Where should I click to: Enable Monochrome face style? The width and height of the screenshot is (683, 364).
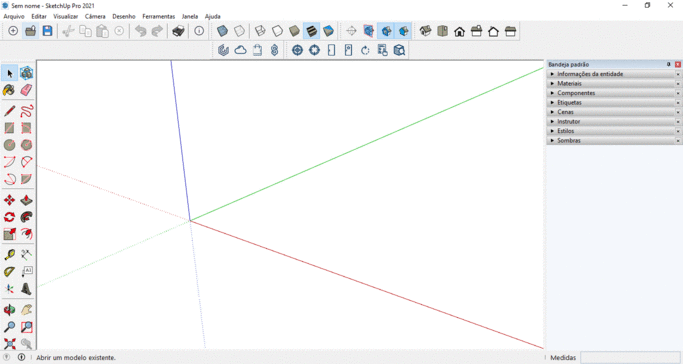click(x=328, y=31)
